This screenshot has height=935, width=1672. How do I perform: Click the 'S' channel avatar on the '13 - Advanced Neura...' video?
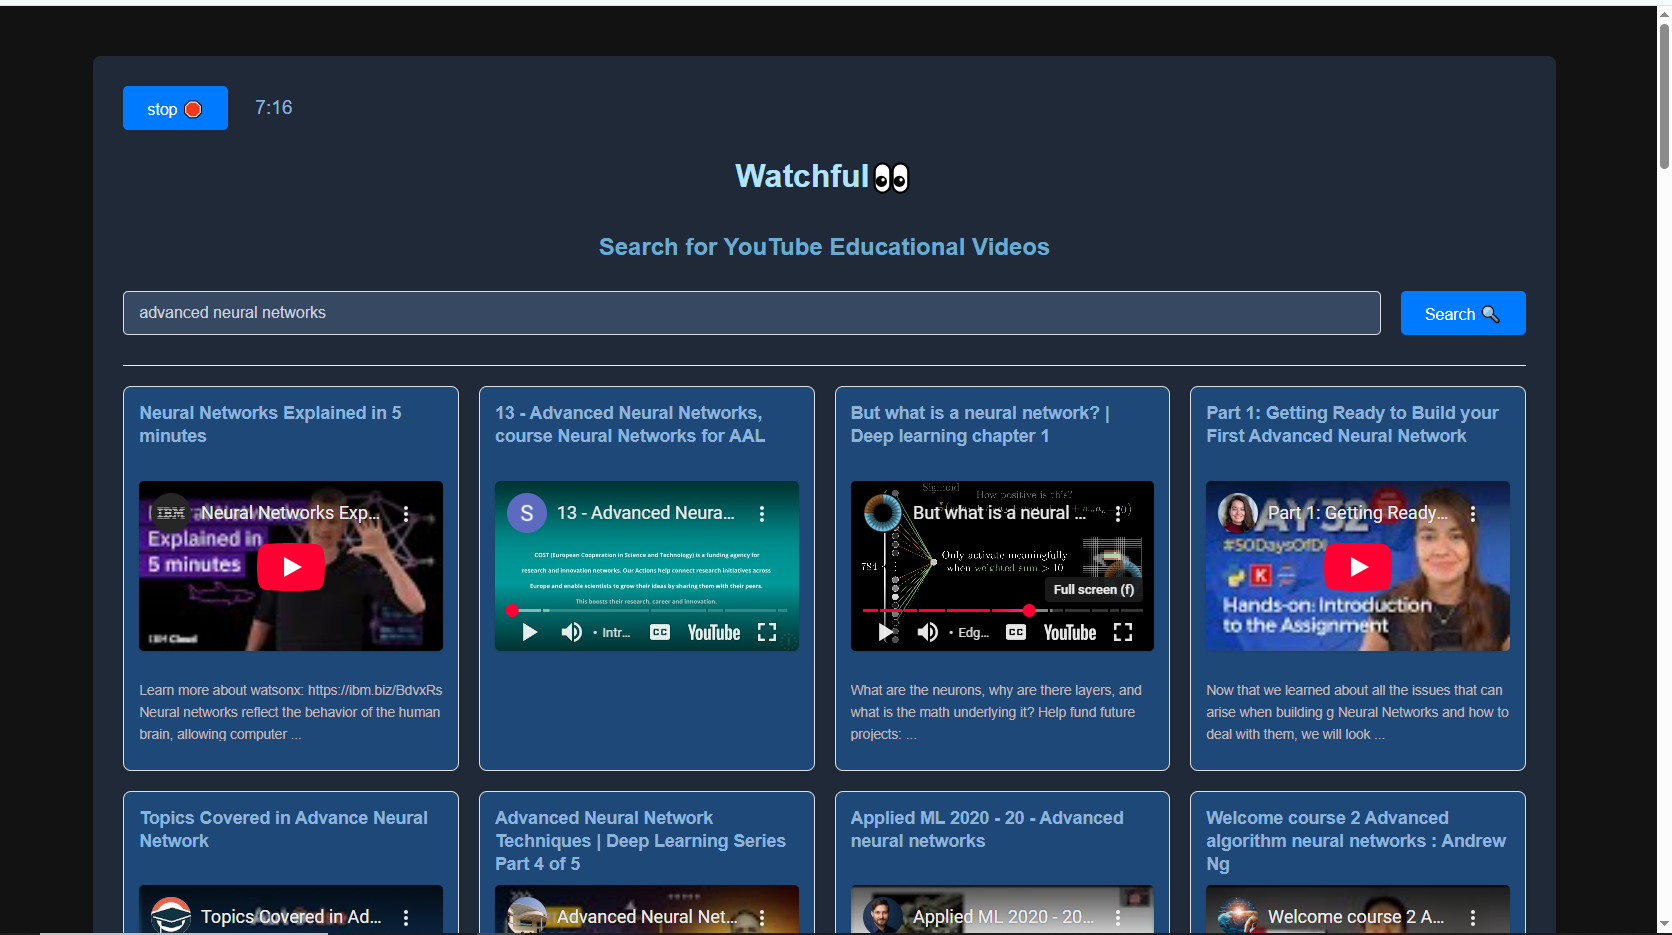pyautogui.click(x=527, y=513)
